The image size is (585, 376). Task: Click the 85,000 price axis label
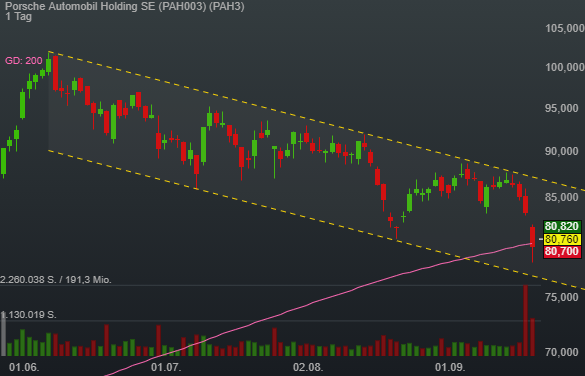[563, 197]
